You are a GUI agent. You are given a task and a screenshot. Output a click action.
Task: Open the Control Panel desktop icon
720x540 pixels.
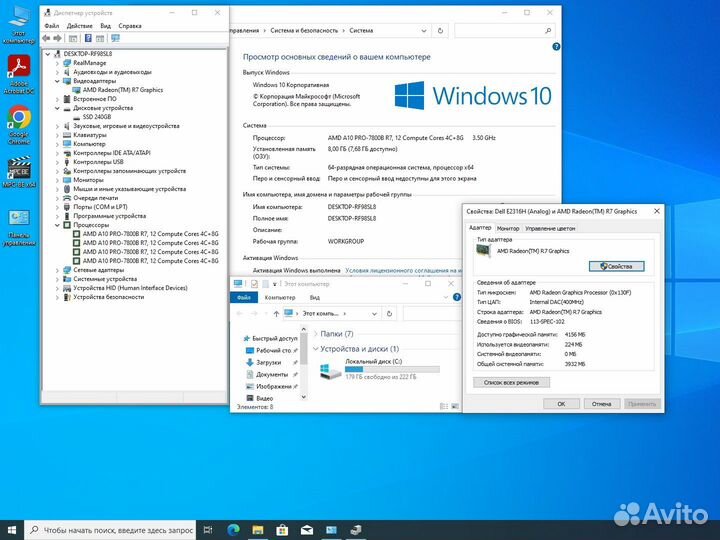click(x=19, y=227)
